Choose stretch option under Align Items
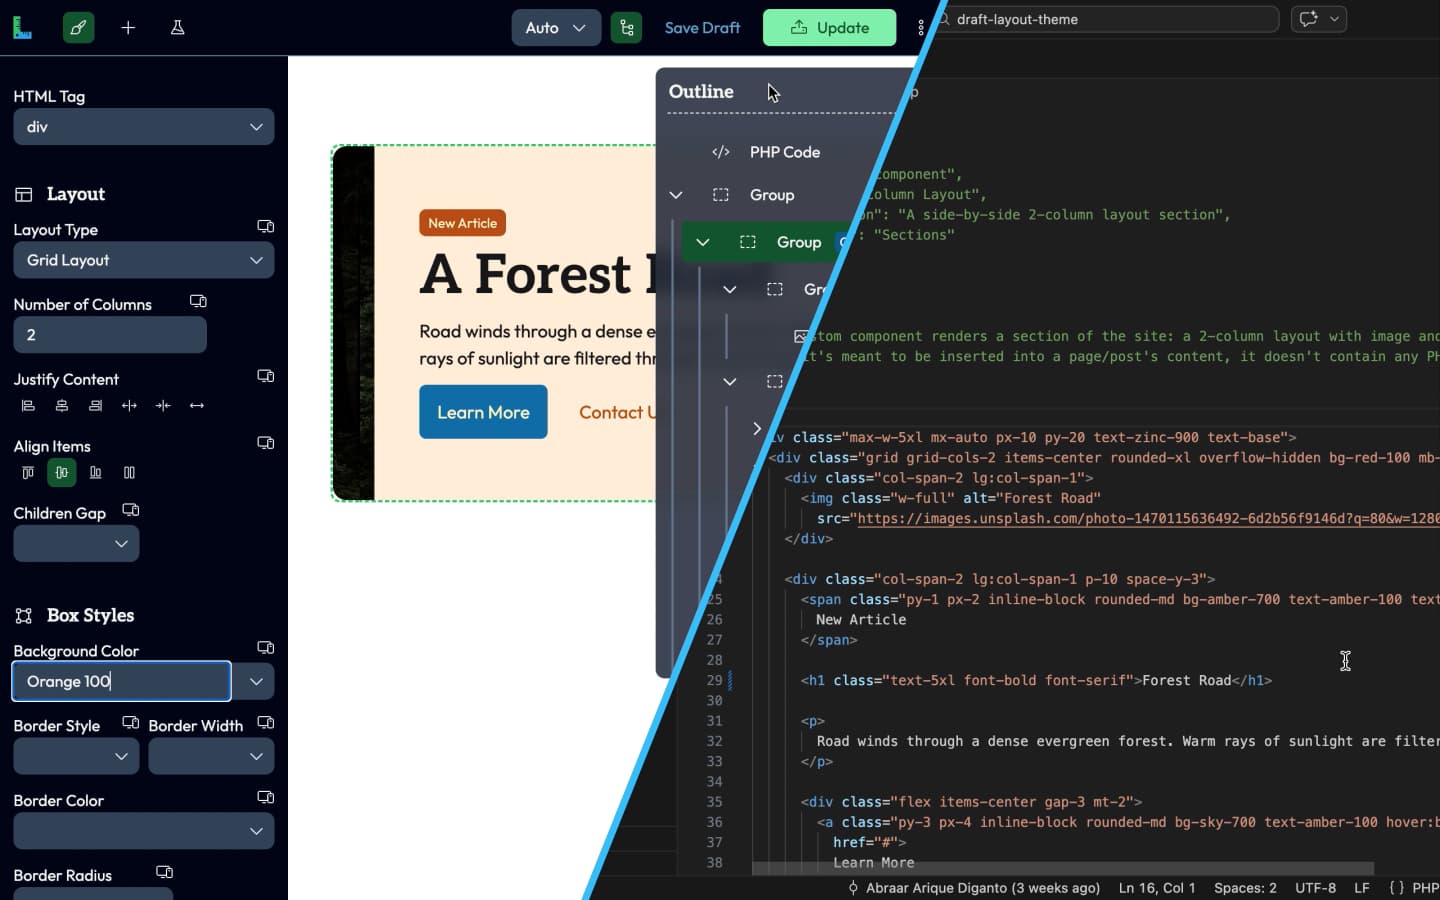This screenshot has height=900, width=1440. coord(129,473)
